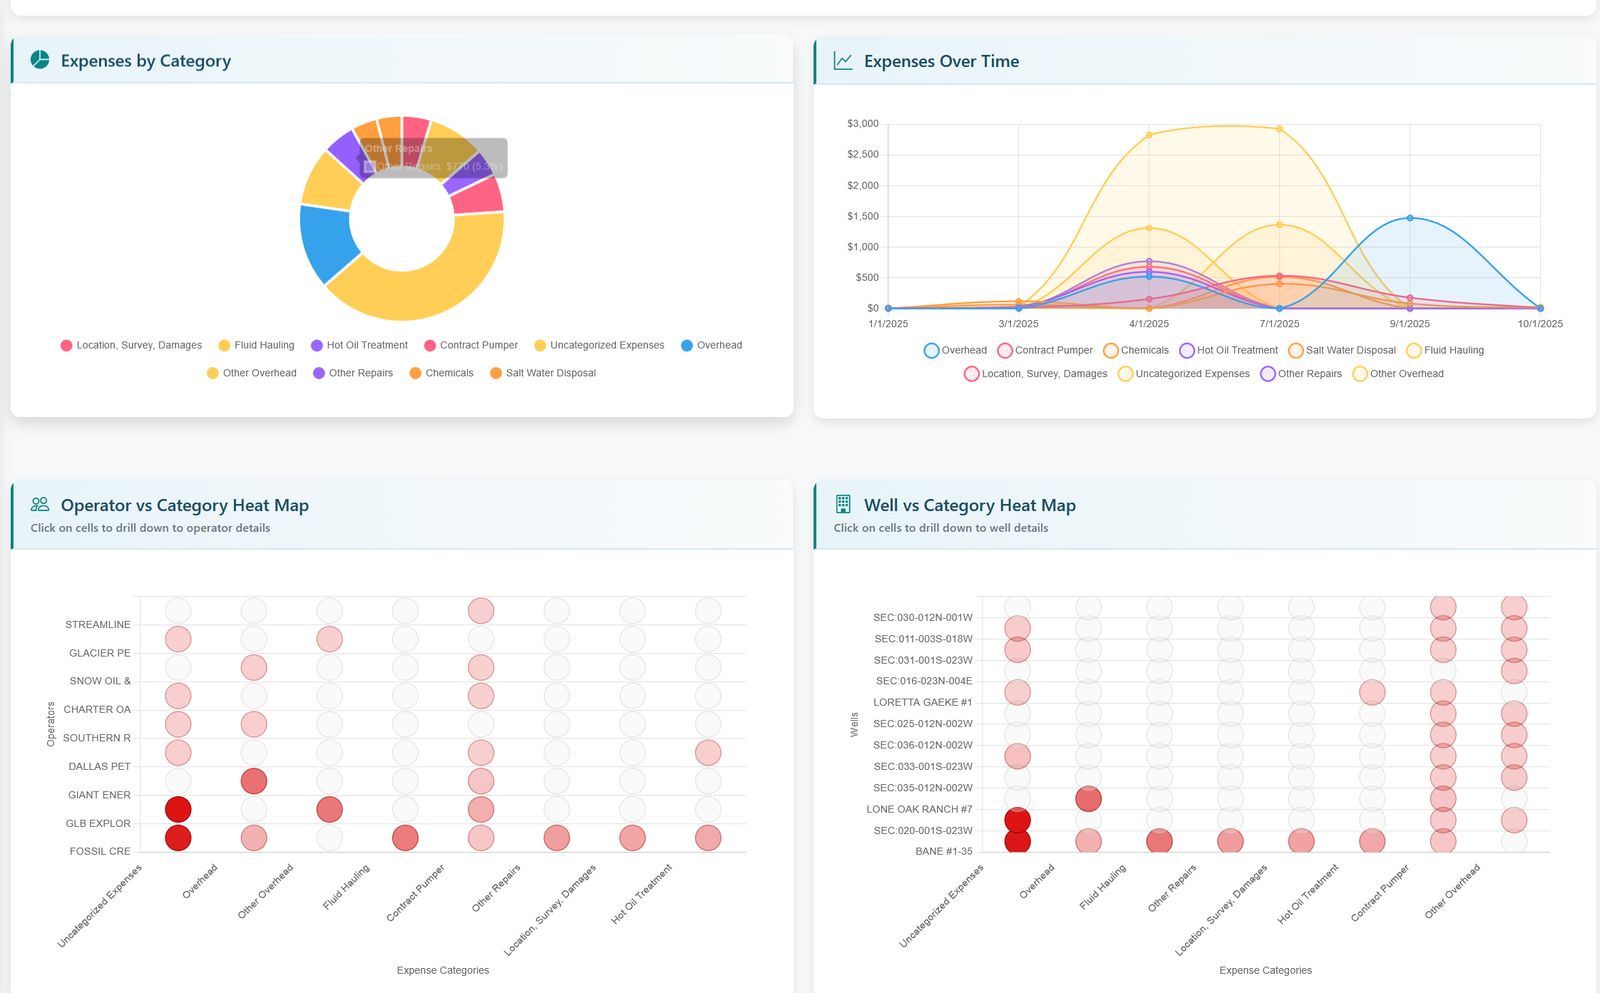This screenshot has width=1600, height=993.
Task: Hide Contract Pumper series in Expenses Over Time legend
Action: [x=1045, y=350]
